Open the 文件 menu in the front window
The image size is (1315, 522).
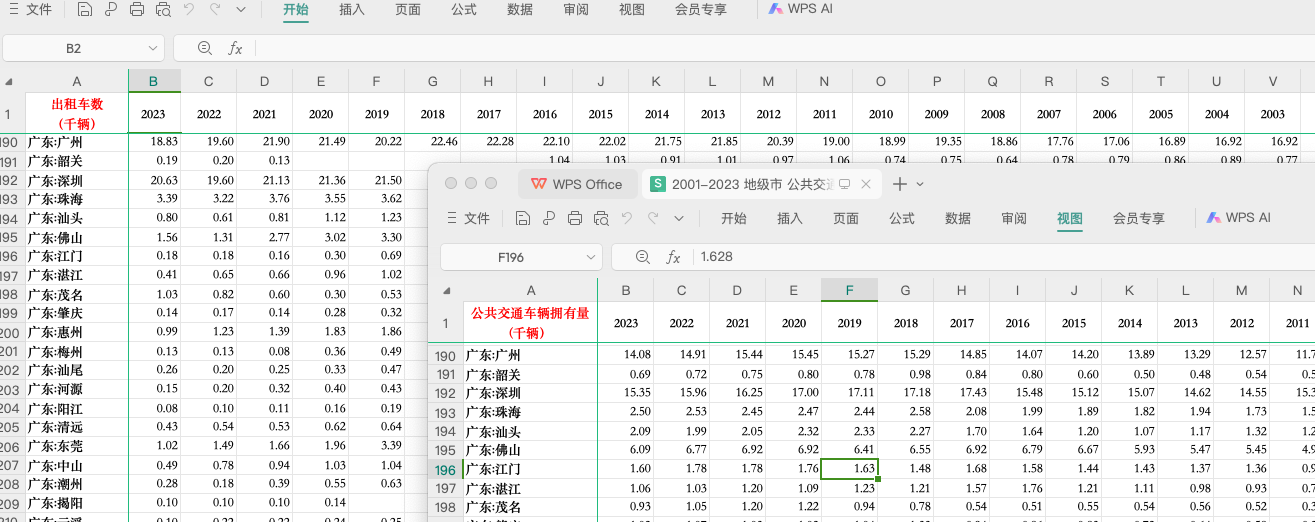468,218
